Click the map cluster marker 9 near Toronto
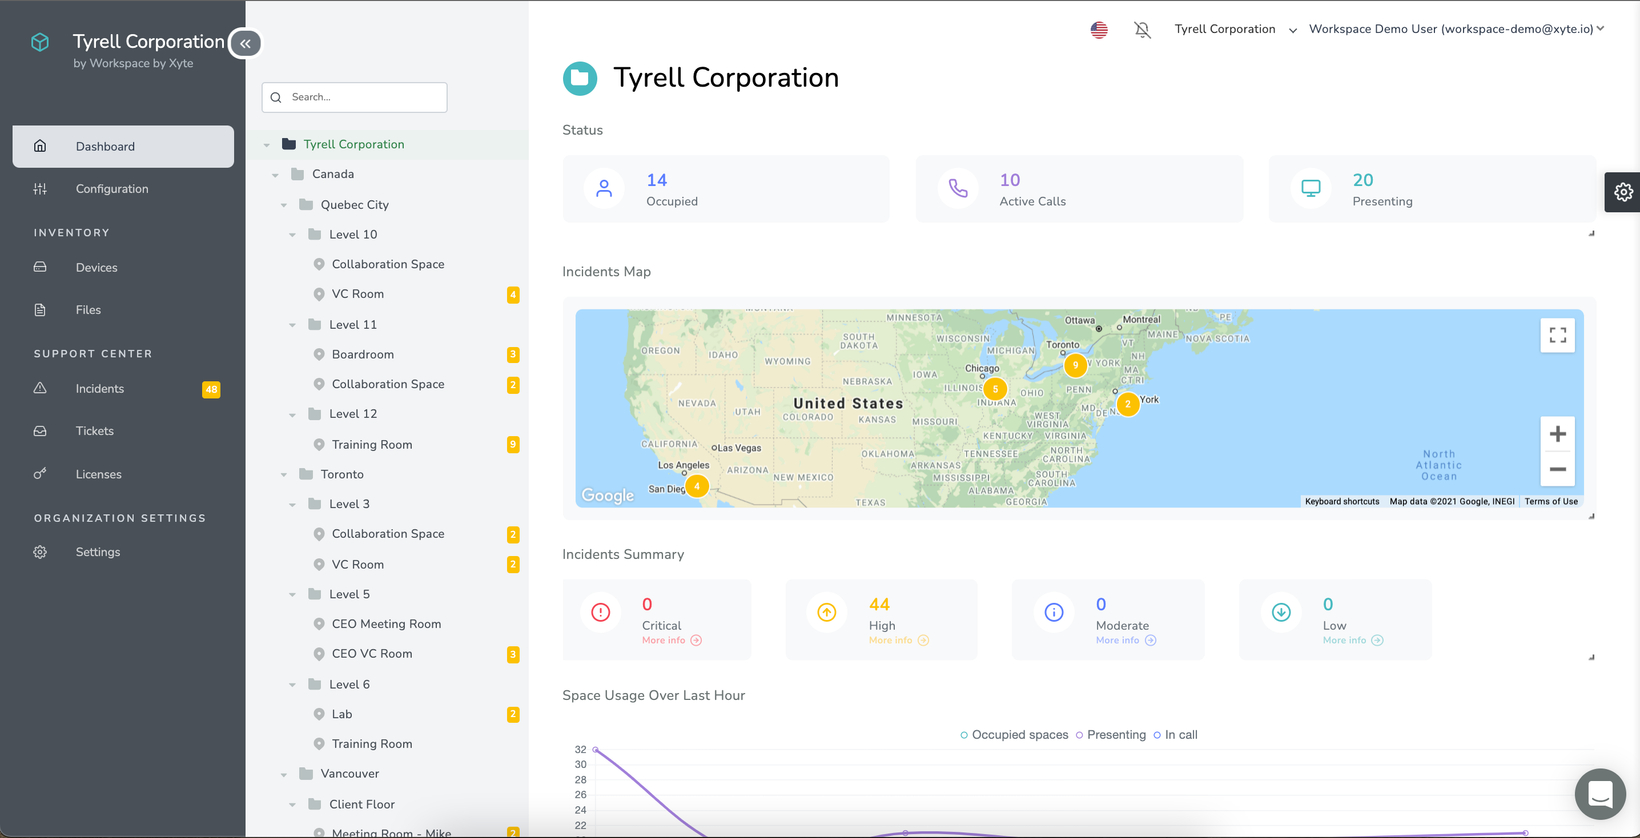 (x=1075, y=365)
